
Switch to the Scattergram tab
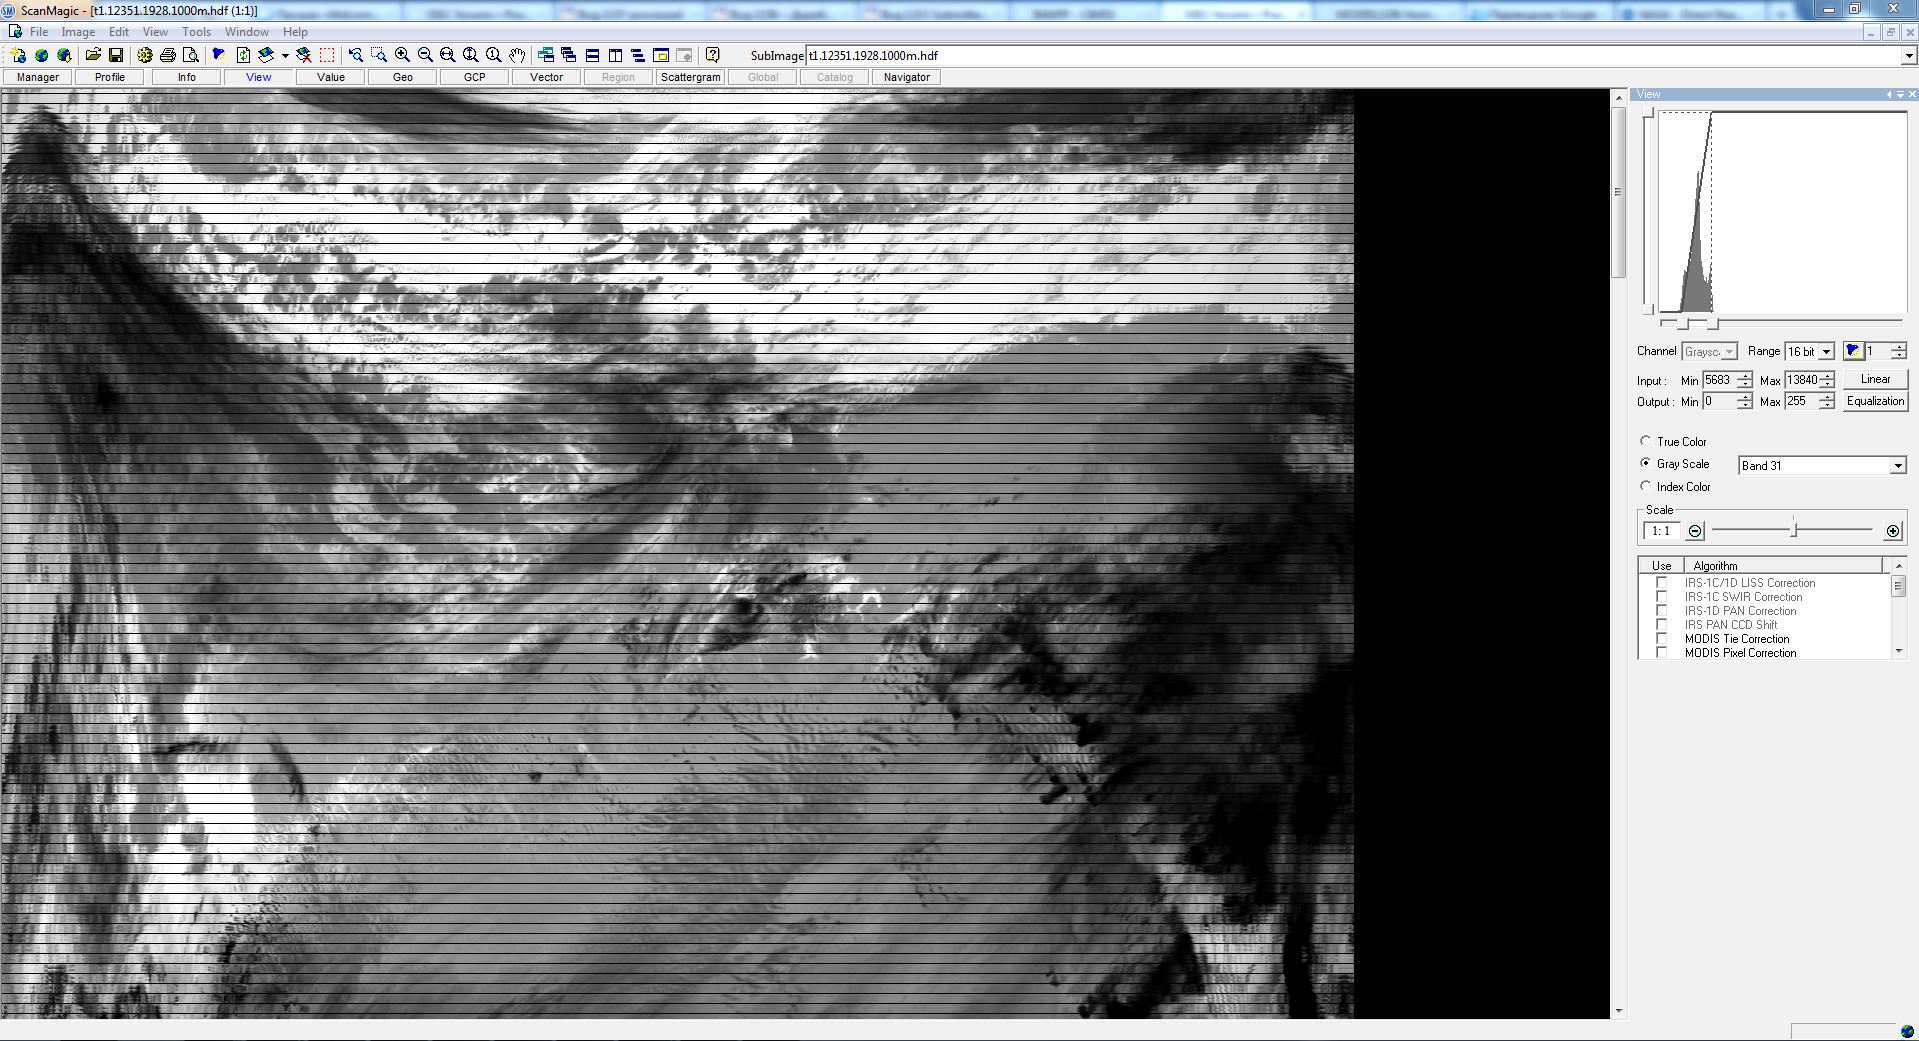pos(690,77)
